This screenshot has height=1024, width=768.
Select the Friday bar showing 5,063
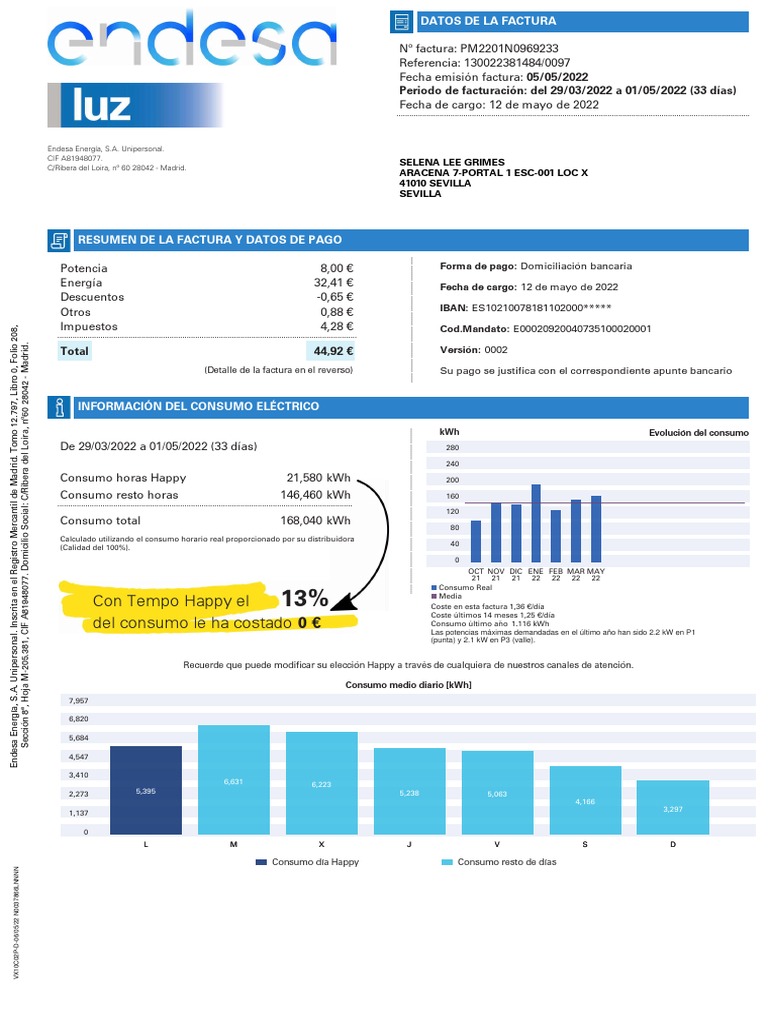click(498, 793)
